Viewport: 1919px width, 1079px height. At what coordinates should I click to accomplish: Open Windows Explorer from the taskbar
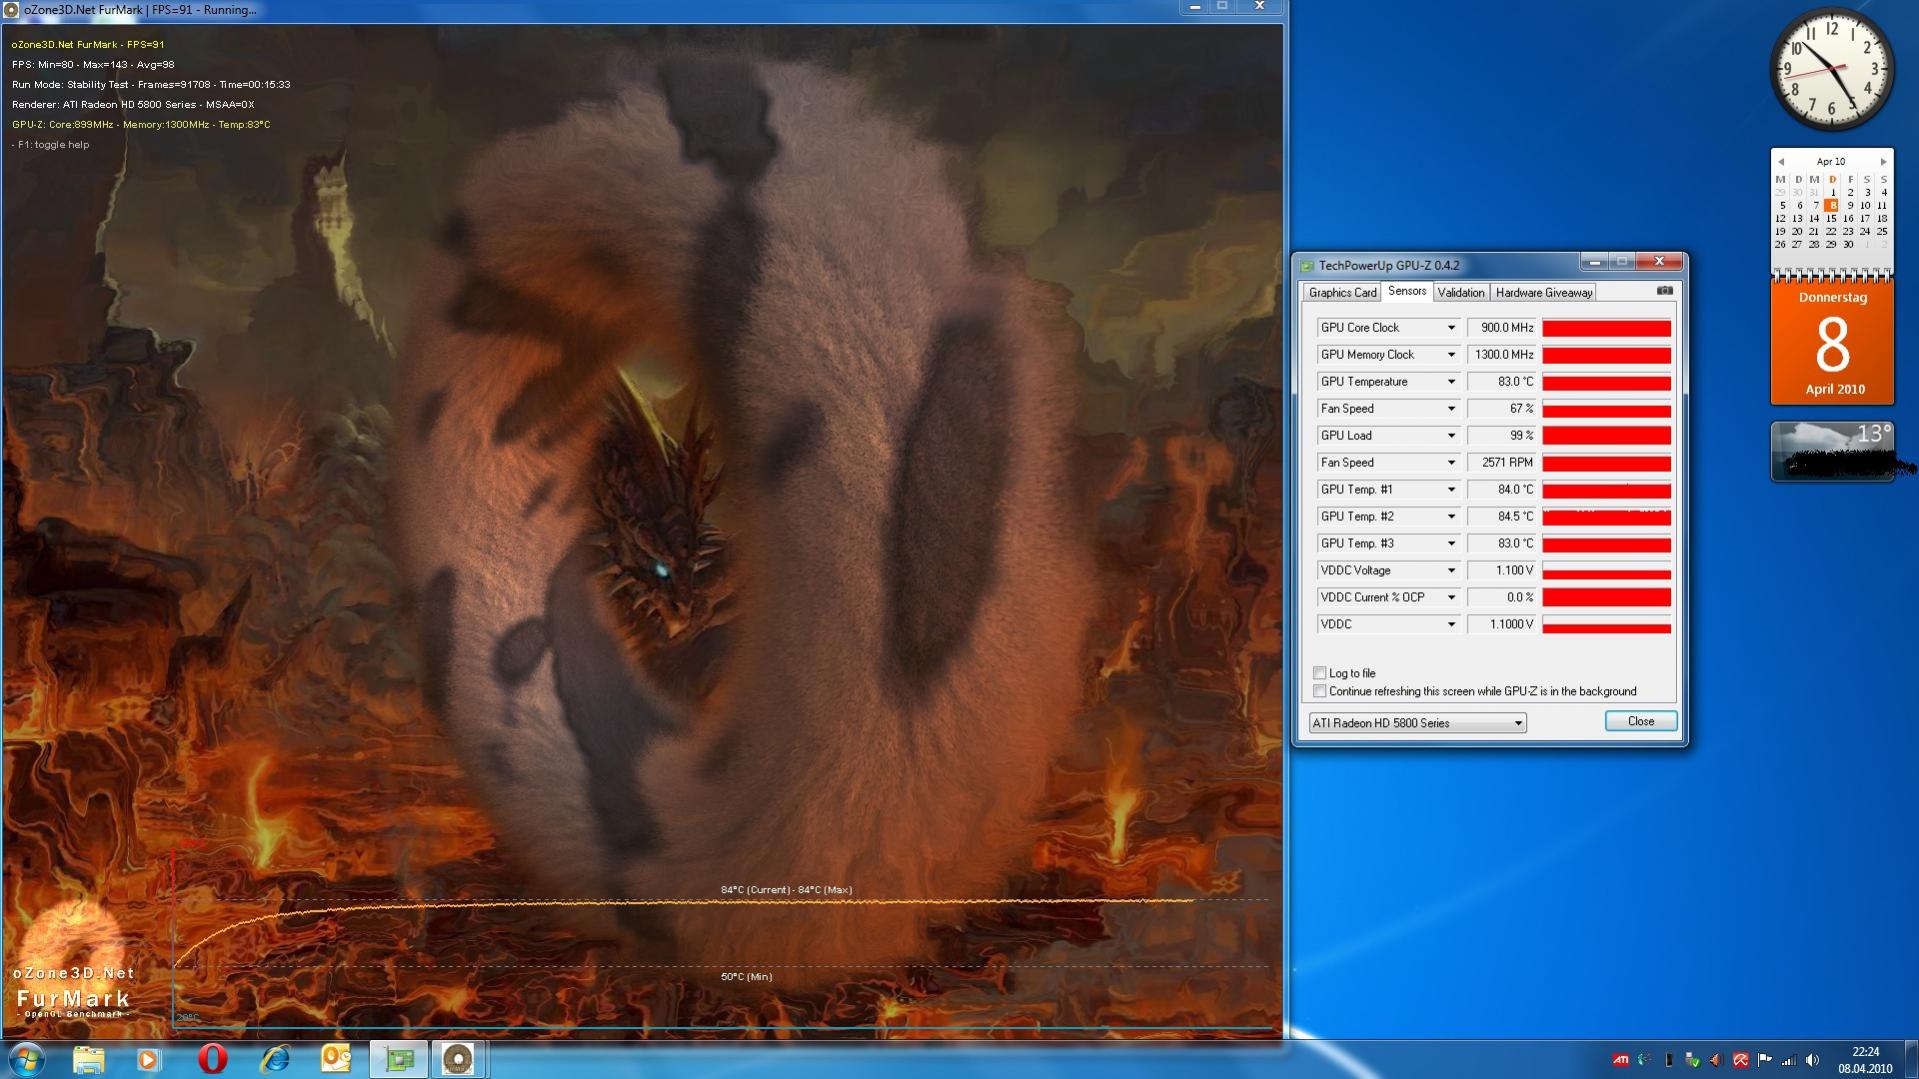(89, 1059)
